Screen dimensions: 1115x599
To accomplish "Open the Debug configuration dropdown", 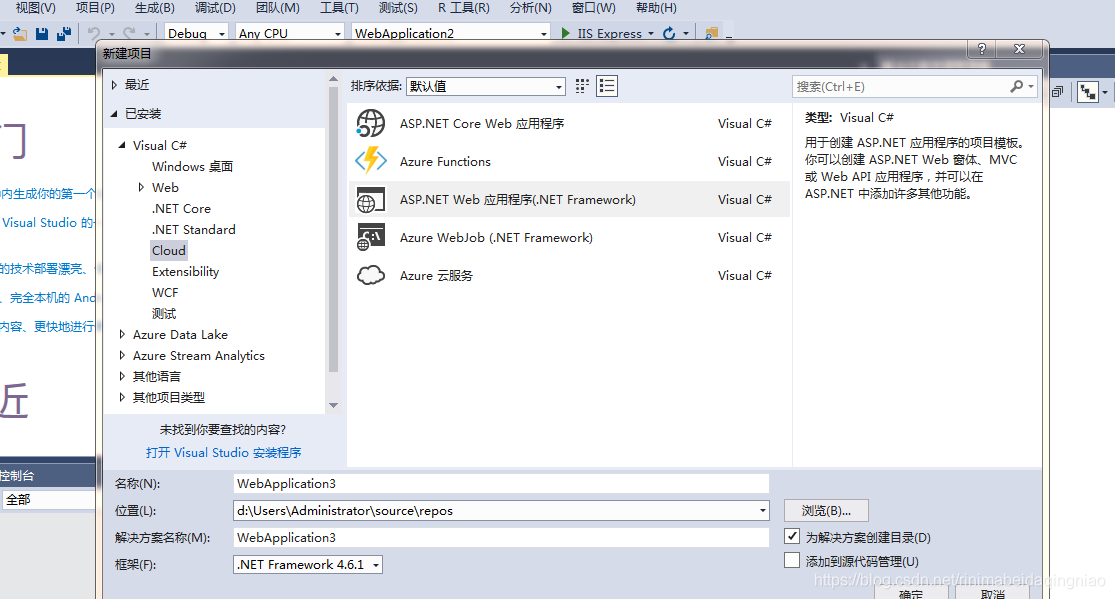I will 196,33.
